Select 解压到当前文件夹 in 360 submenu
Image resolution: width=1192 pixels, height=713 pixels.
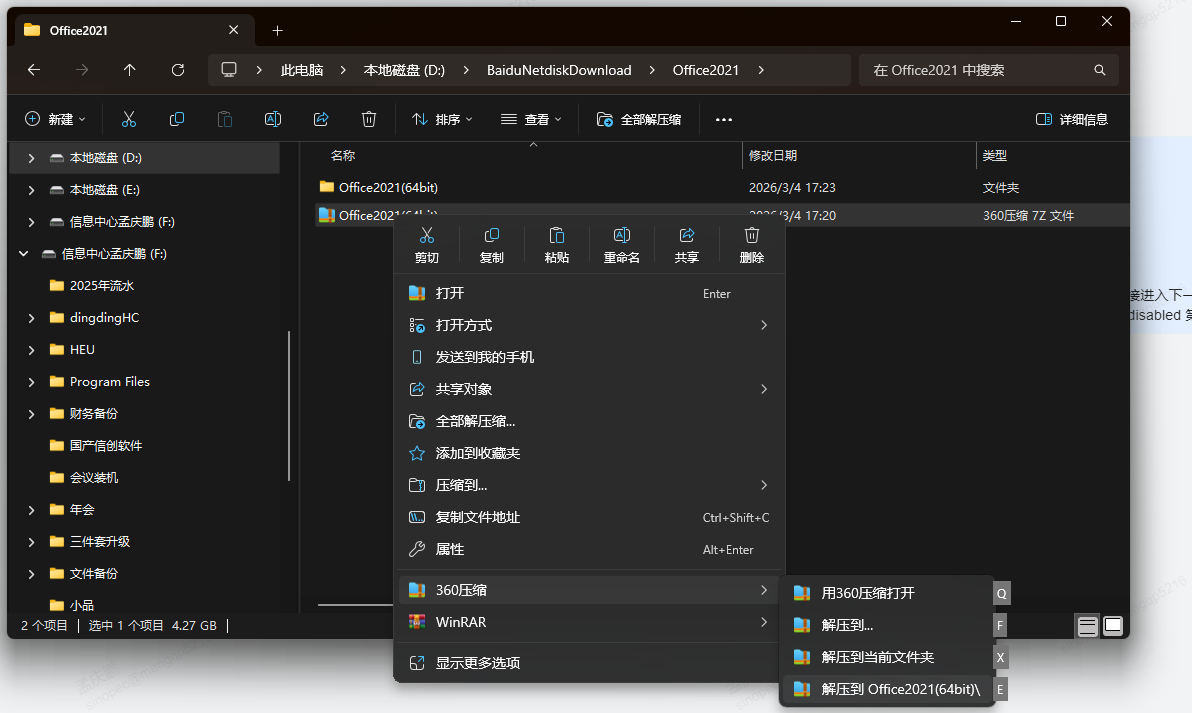877,657
